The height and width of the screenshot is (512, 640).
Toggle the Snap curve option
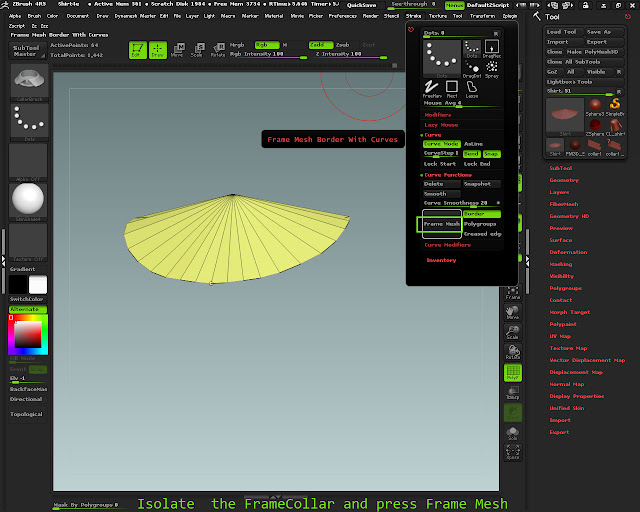(491, 154)
